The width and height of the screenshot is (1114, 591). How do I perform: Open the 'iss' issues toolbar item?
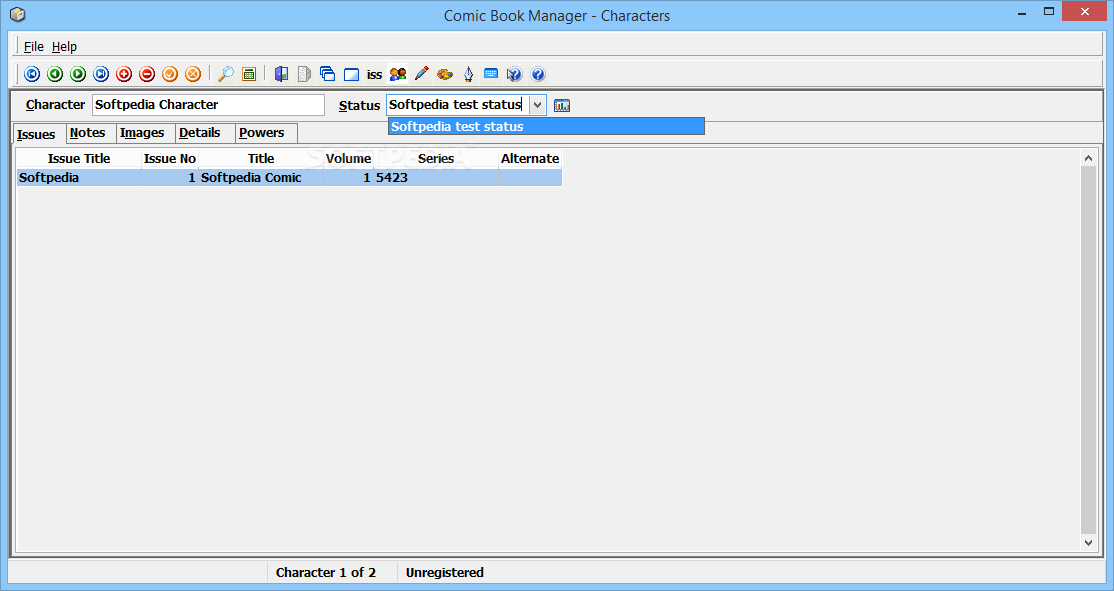(374, 75)
